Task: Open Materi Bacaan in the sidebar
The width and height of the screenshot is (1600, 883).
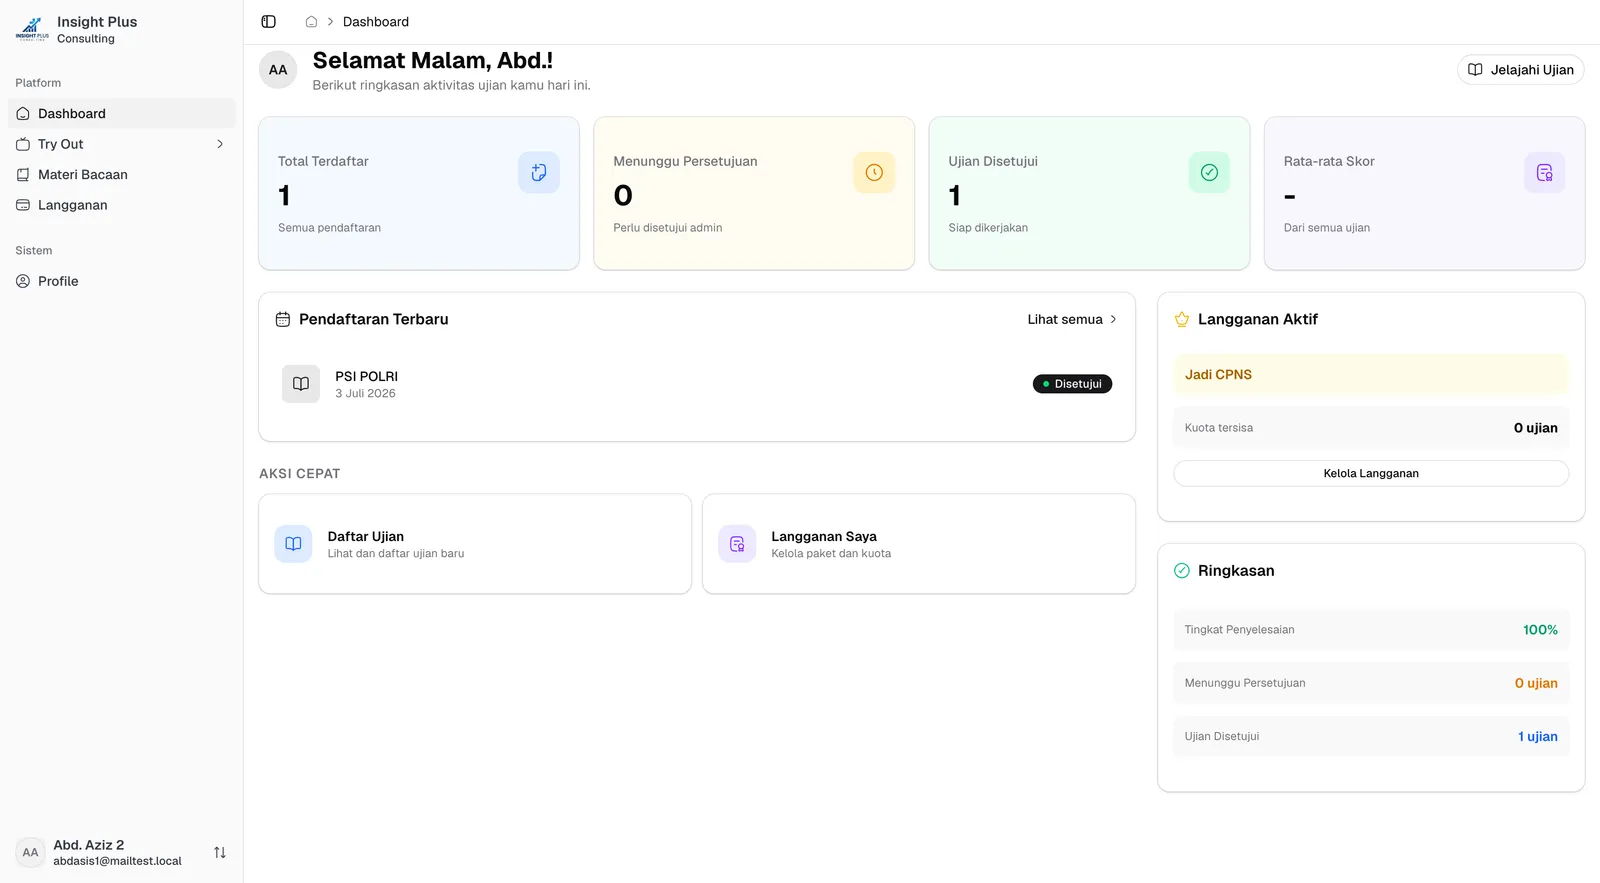Action: click(122, 175)
